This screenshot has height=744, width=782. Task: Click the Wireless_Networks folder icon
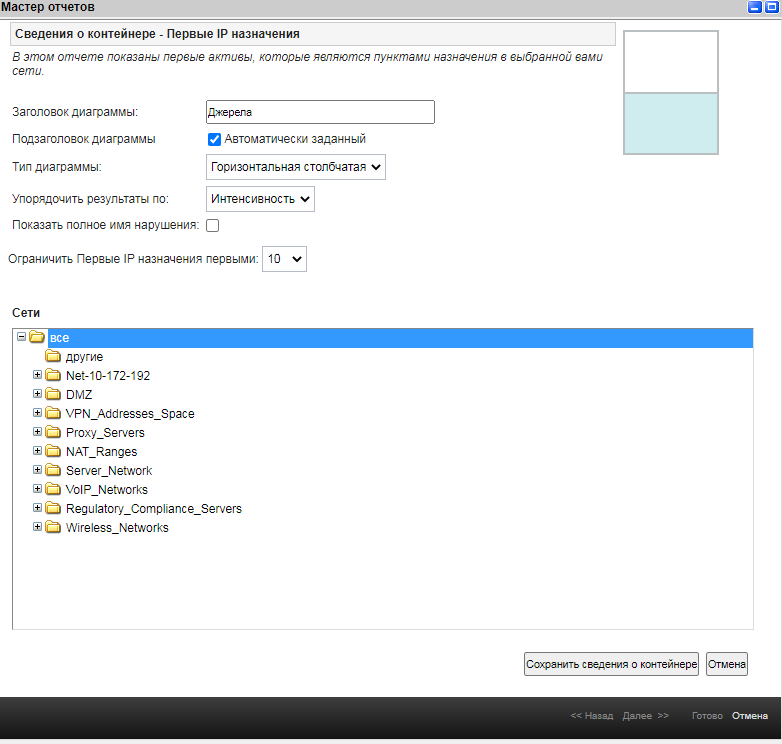pyautogui.click(x=53, y=527)
